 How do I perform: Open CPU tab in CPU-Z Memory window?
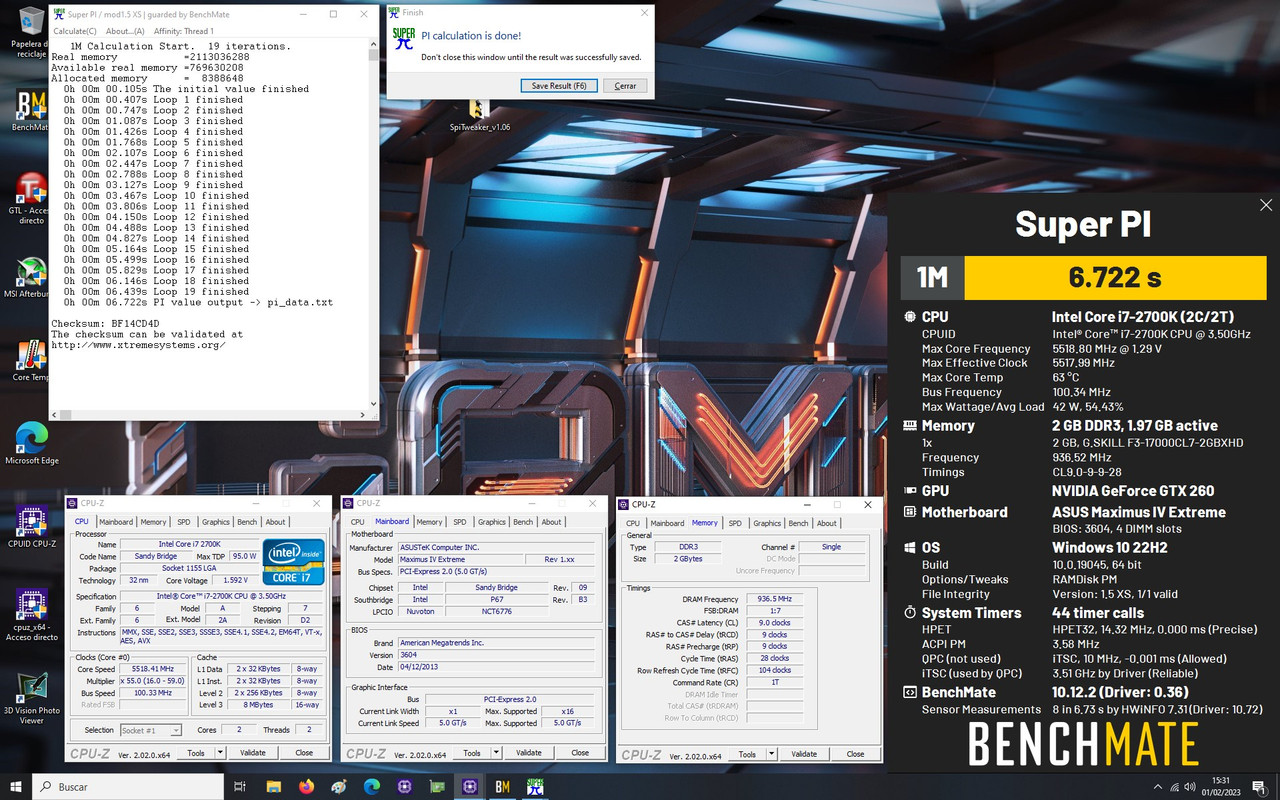(633, 523)
